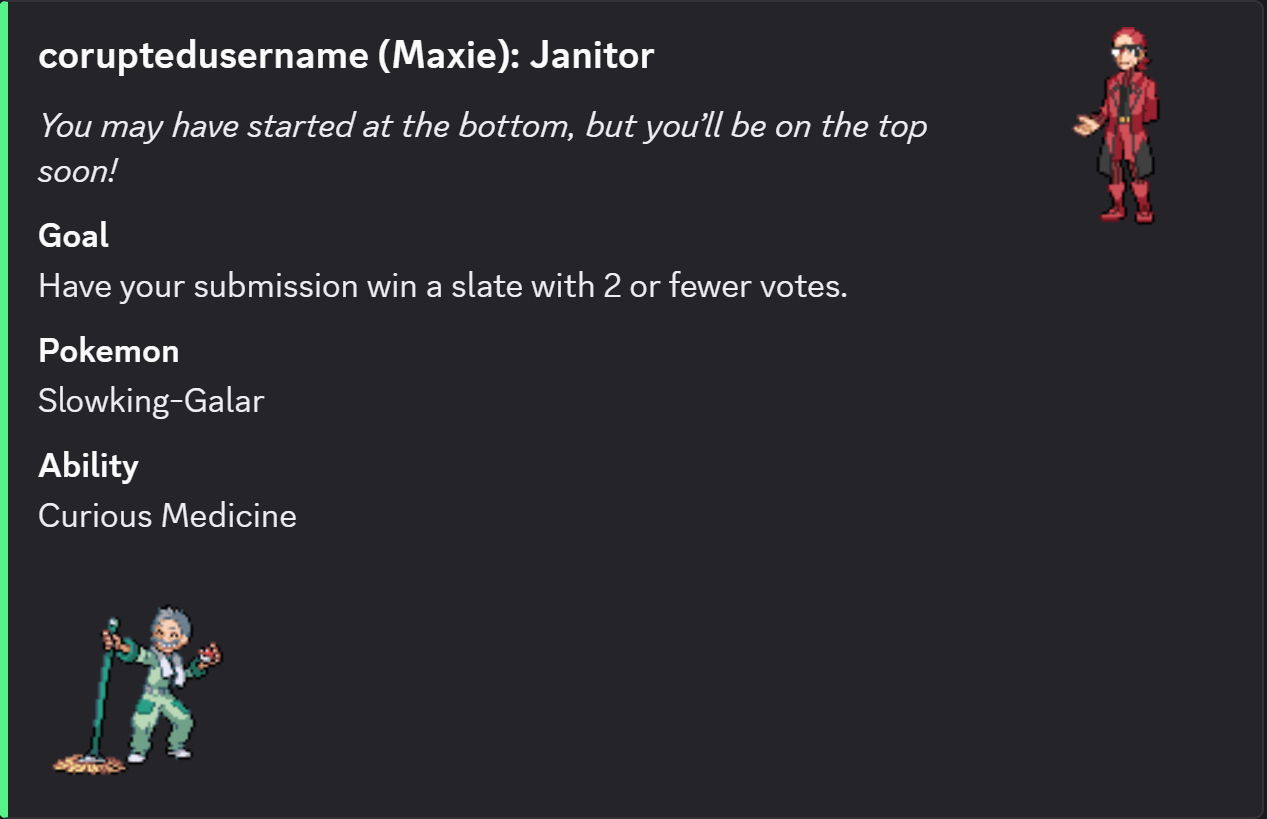Click the top of the Janitor's mop handle
Image resolution: width=1267 pixels, height=819 pixels.
click(112, 624)
